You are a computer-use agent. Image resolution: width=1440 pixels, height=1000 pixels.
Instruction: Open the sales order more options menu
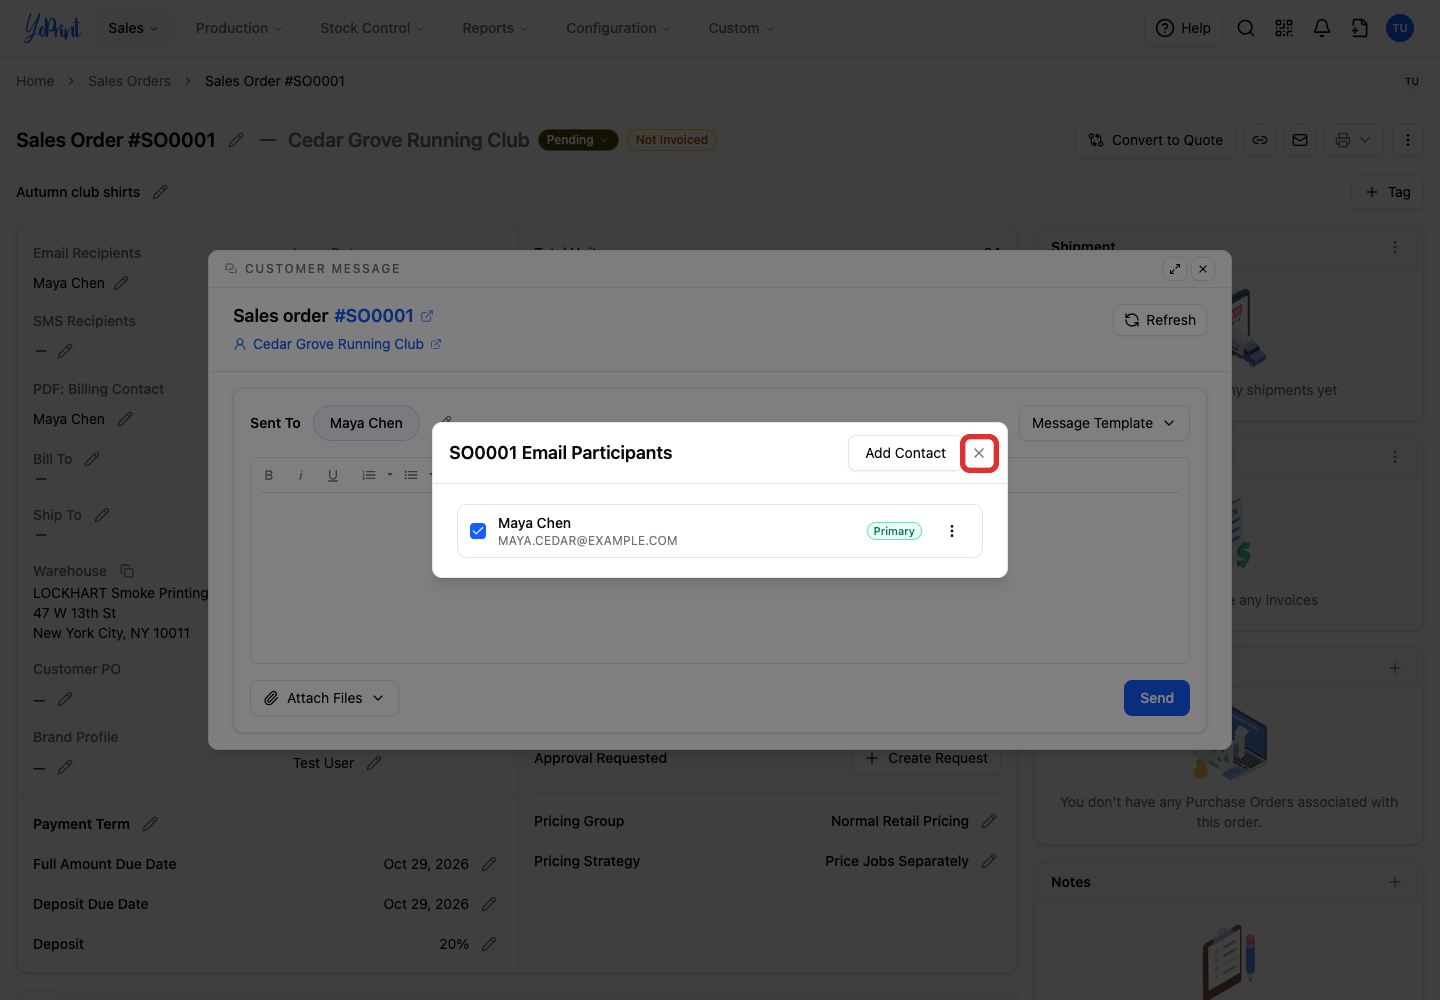tap(1408, 140)
